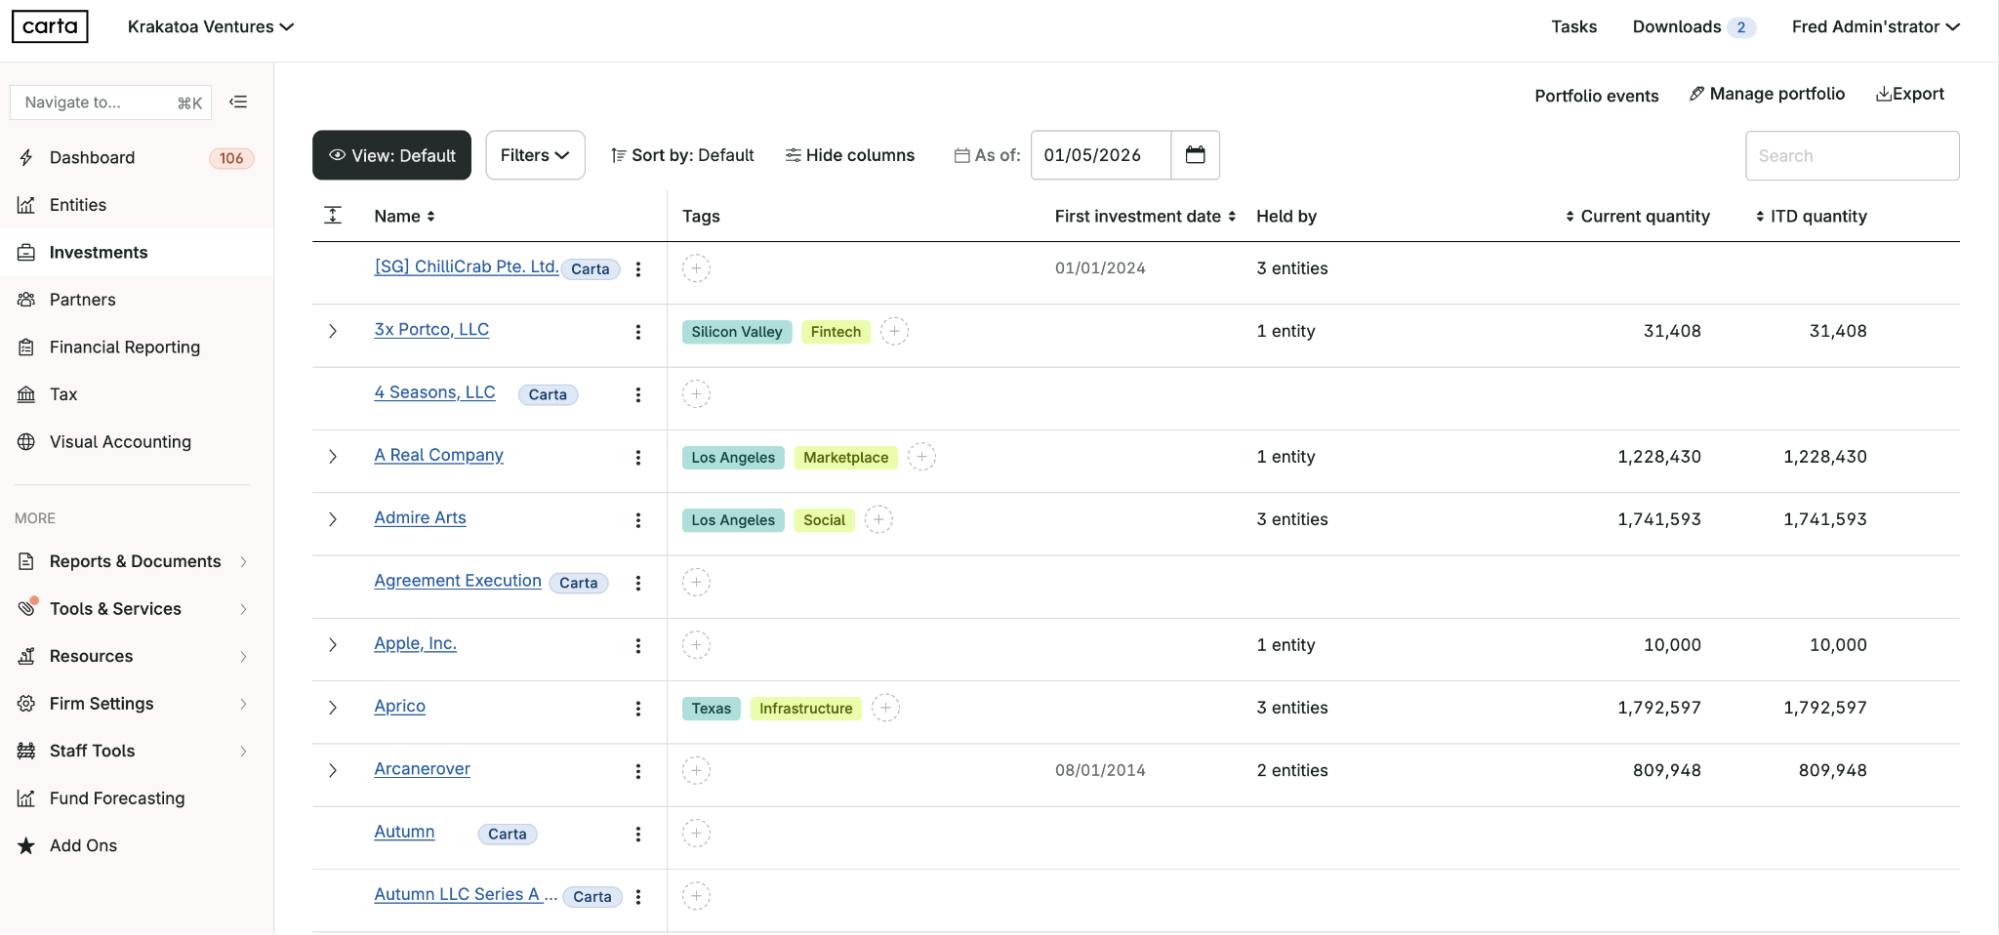Click Manage portfolio

pyautogui.click(x=1766, y=93)
